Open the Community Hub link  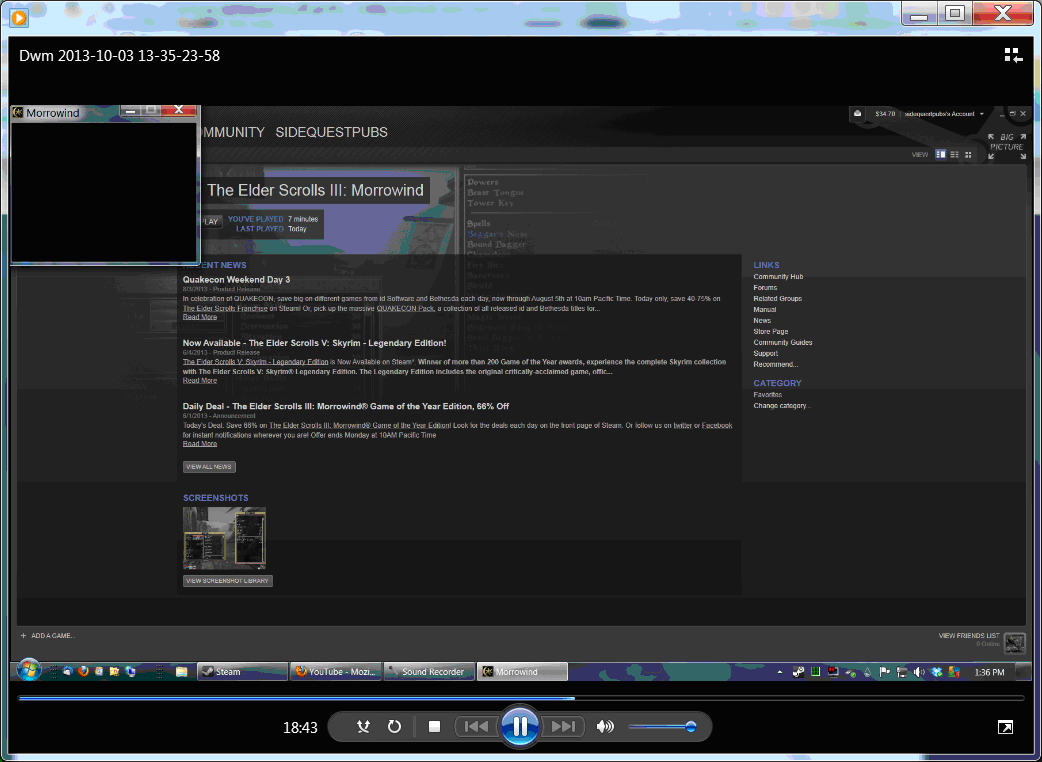(x=778, y=277)
